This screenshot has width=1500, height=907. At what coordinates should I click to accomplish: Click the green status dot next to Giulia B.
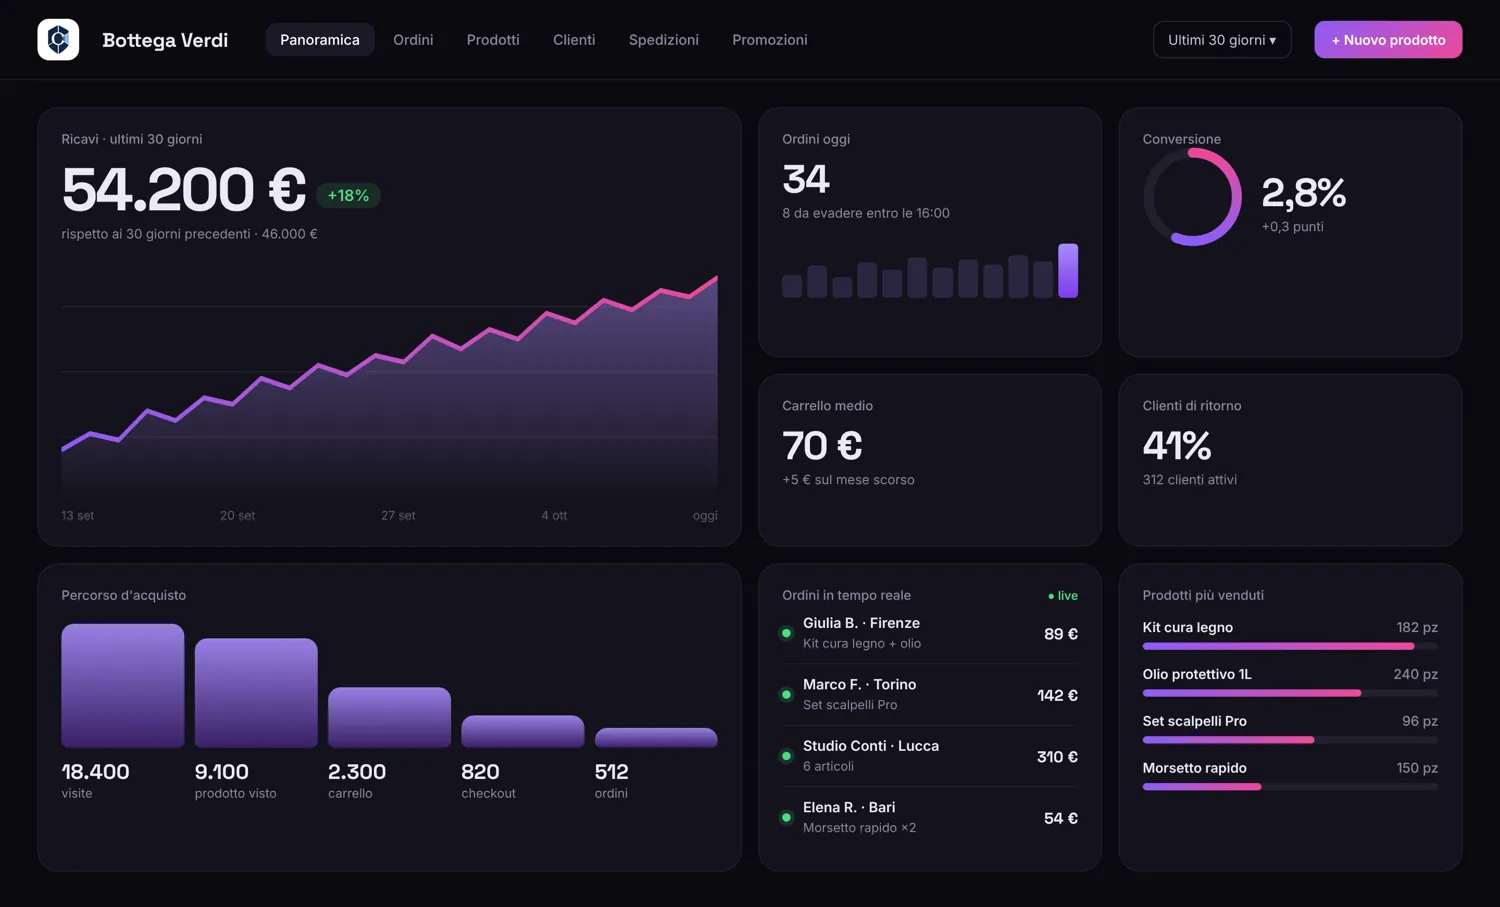787,633
